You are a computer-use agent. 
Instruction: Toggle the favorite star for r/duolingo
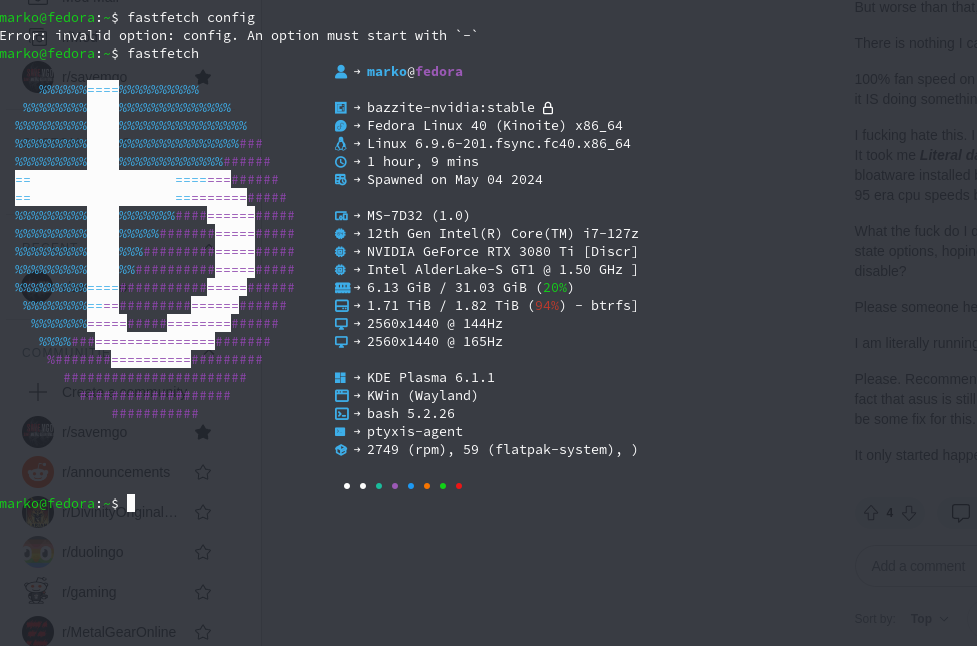click(x=203, y=552)
